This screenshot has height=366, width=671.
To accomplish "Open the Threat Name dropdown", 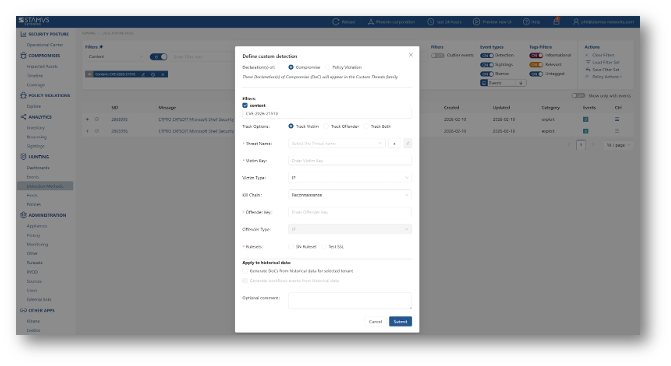I will pos(337,143).
